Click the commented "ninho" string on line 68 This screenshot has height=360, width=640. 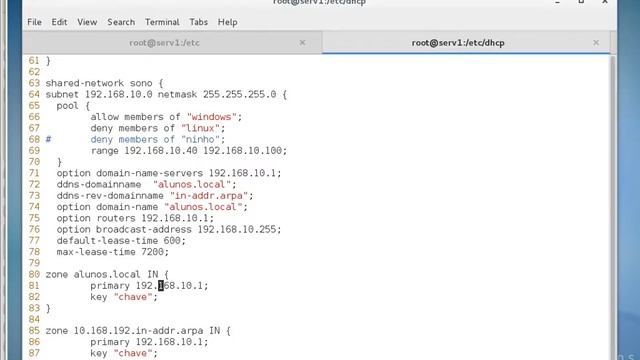click(200, 140)
